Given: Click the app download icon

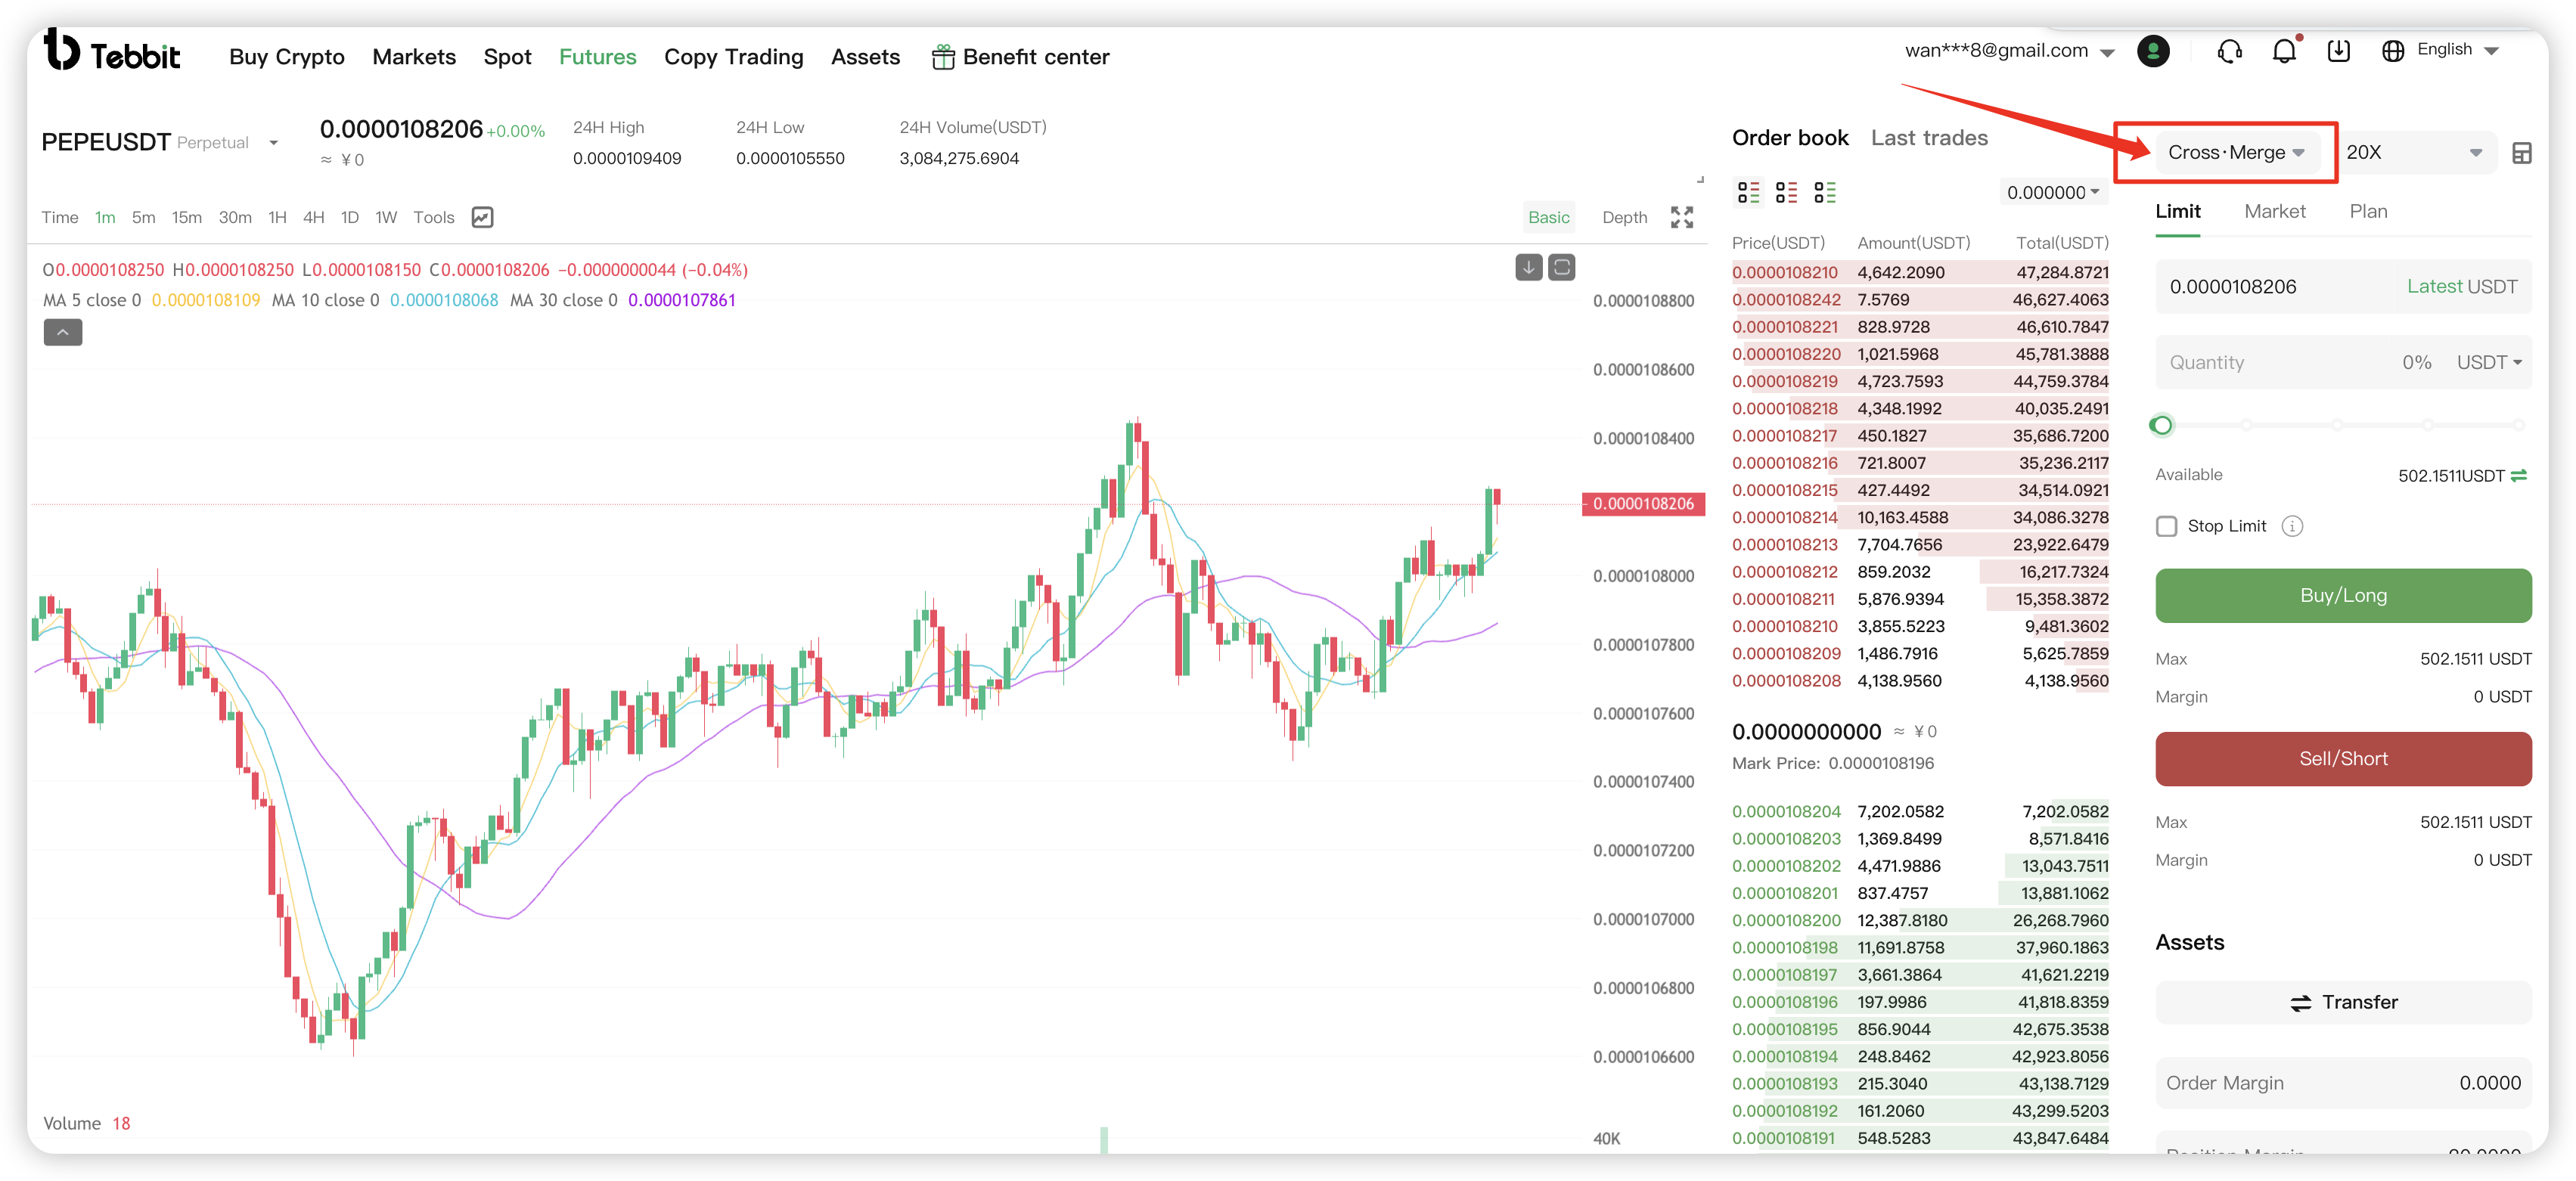Looking at the screenshot, I should (2338, 51).
